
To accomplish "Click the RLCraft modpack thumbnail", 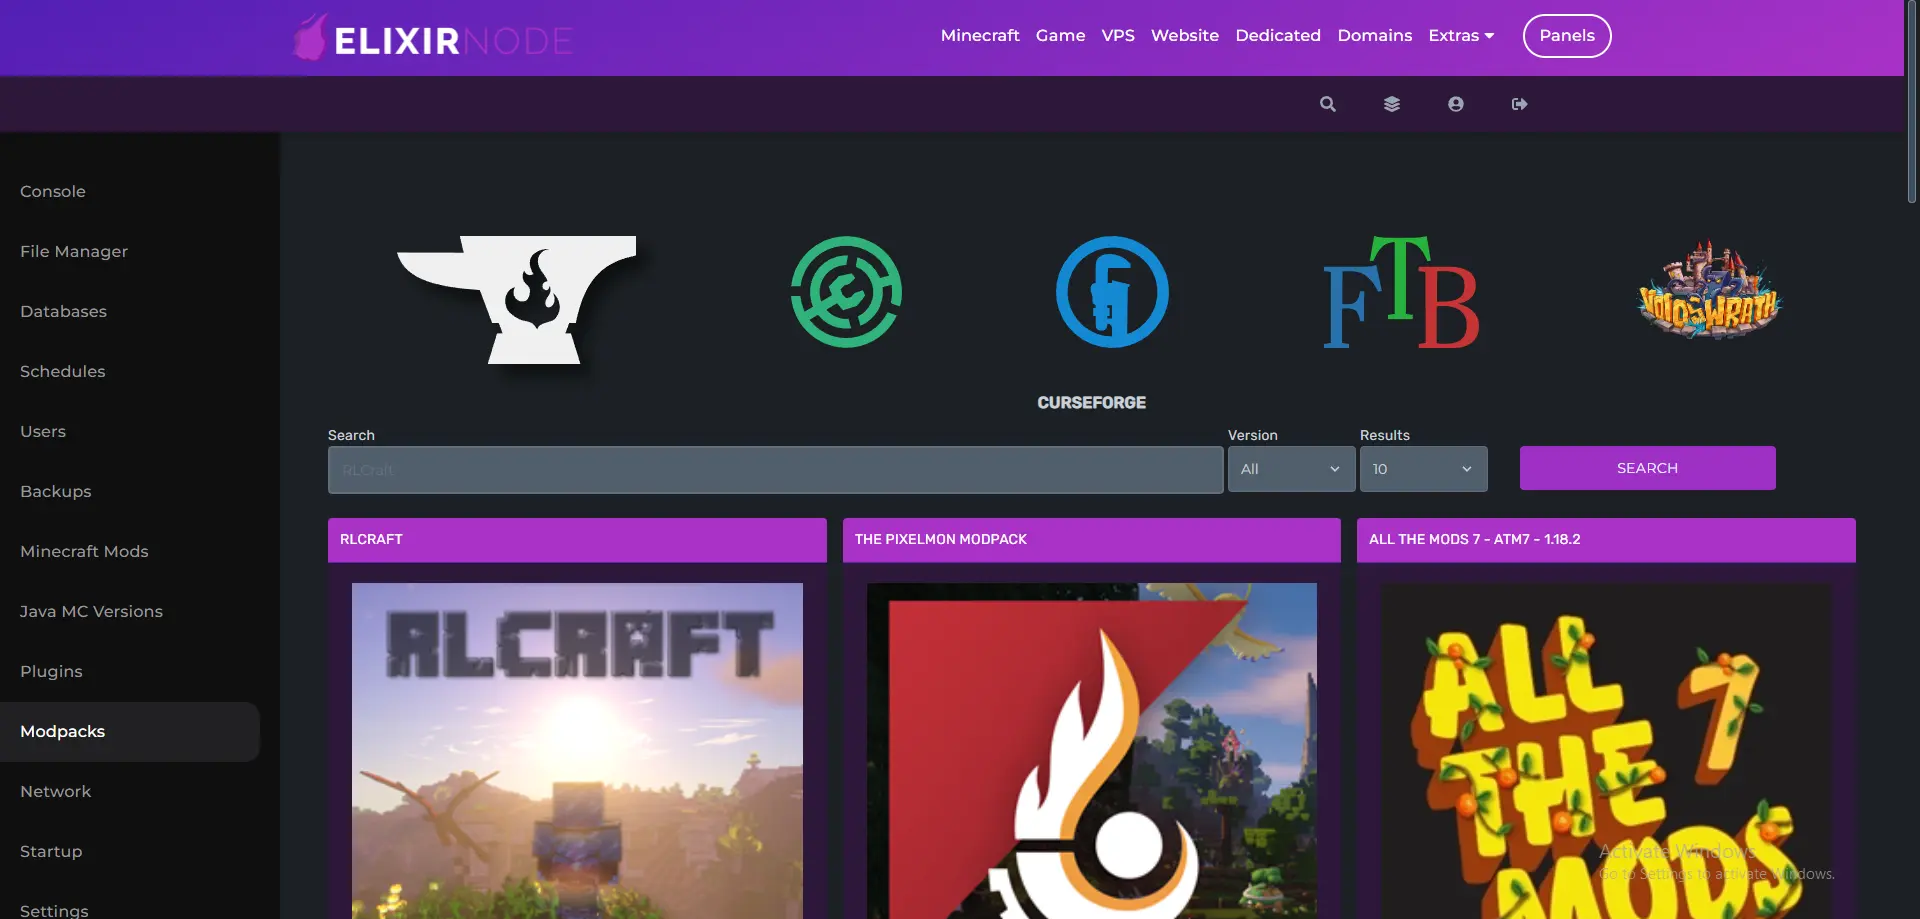I will [577, 750].
